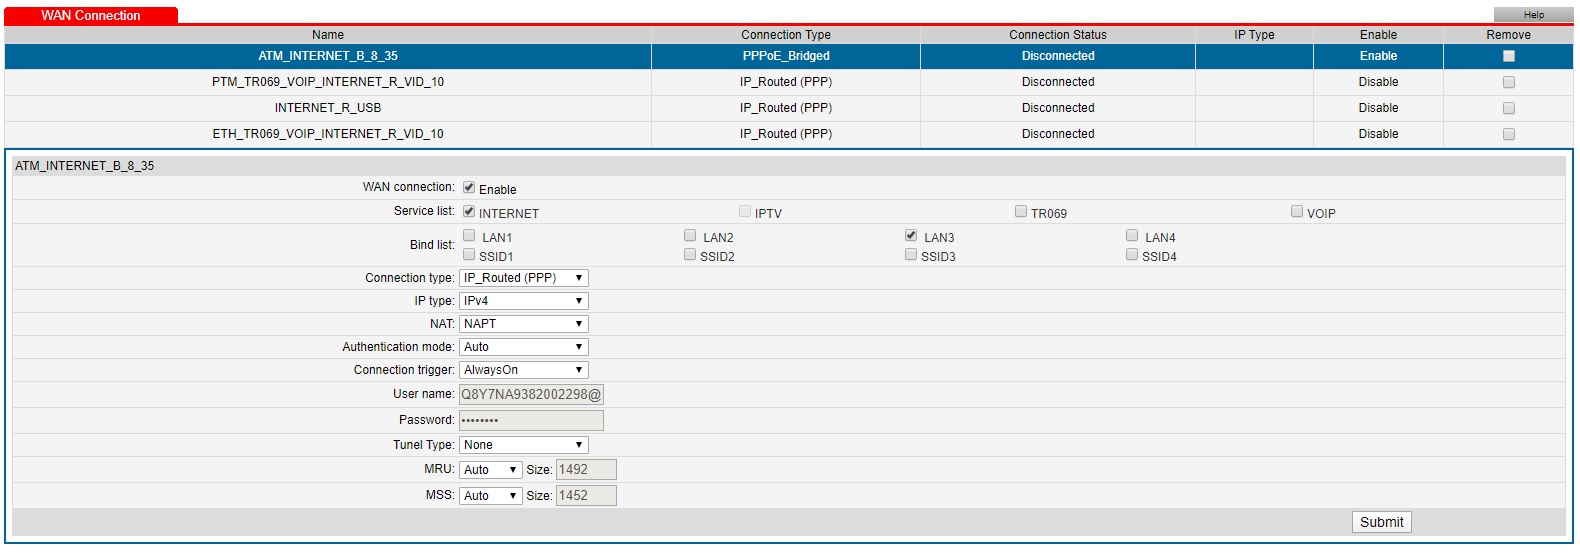The width and height of the screenshot is (1580, 553).
Task: Click the Enable column header
Action: click(1378, 35)
